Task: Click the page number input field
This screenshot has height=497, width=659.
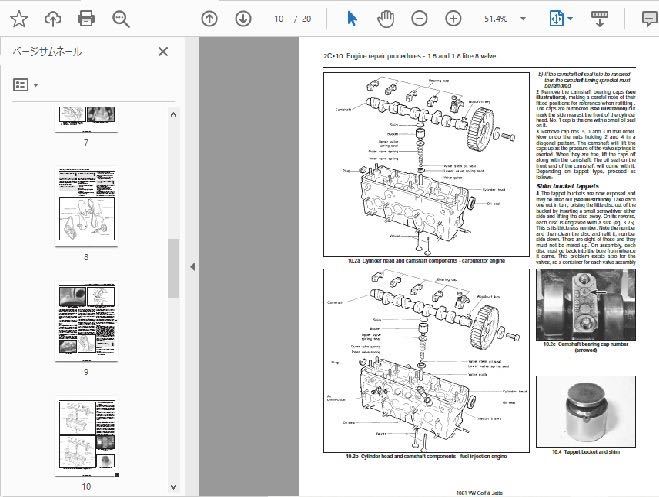Action: point(279,19)
